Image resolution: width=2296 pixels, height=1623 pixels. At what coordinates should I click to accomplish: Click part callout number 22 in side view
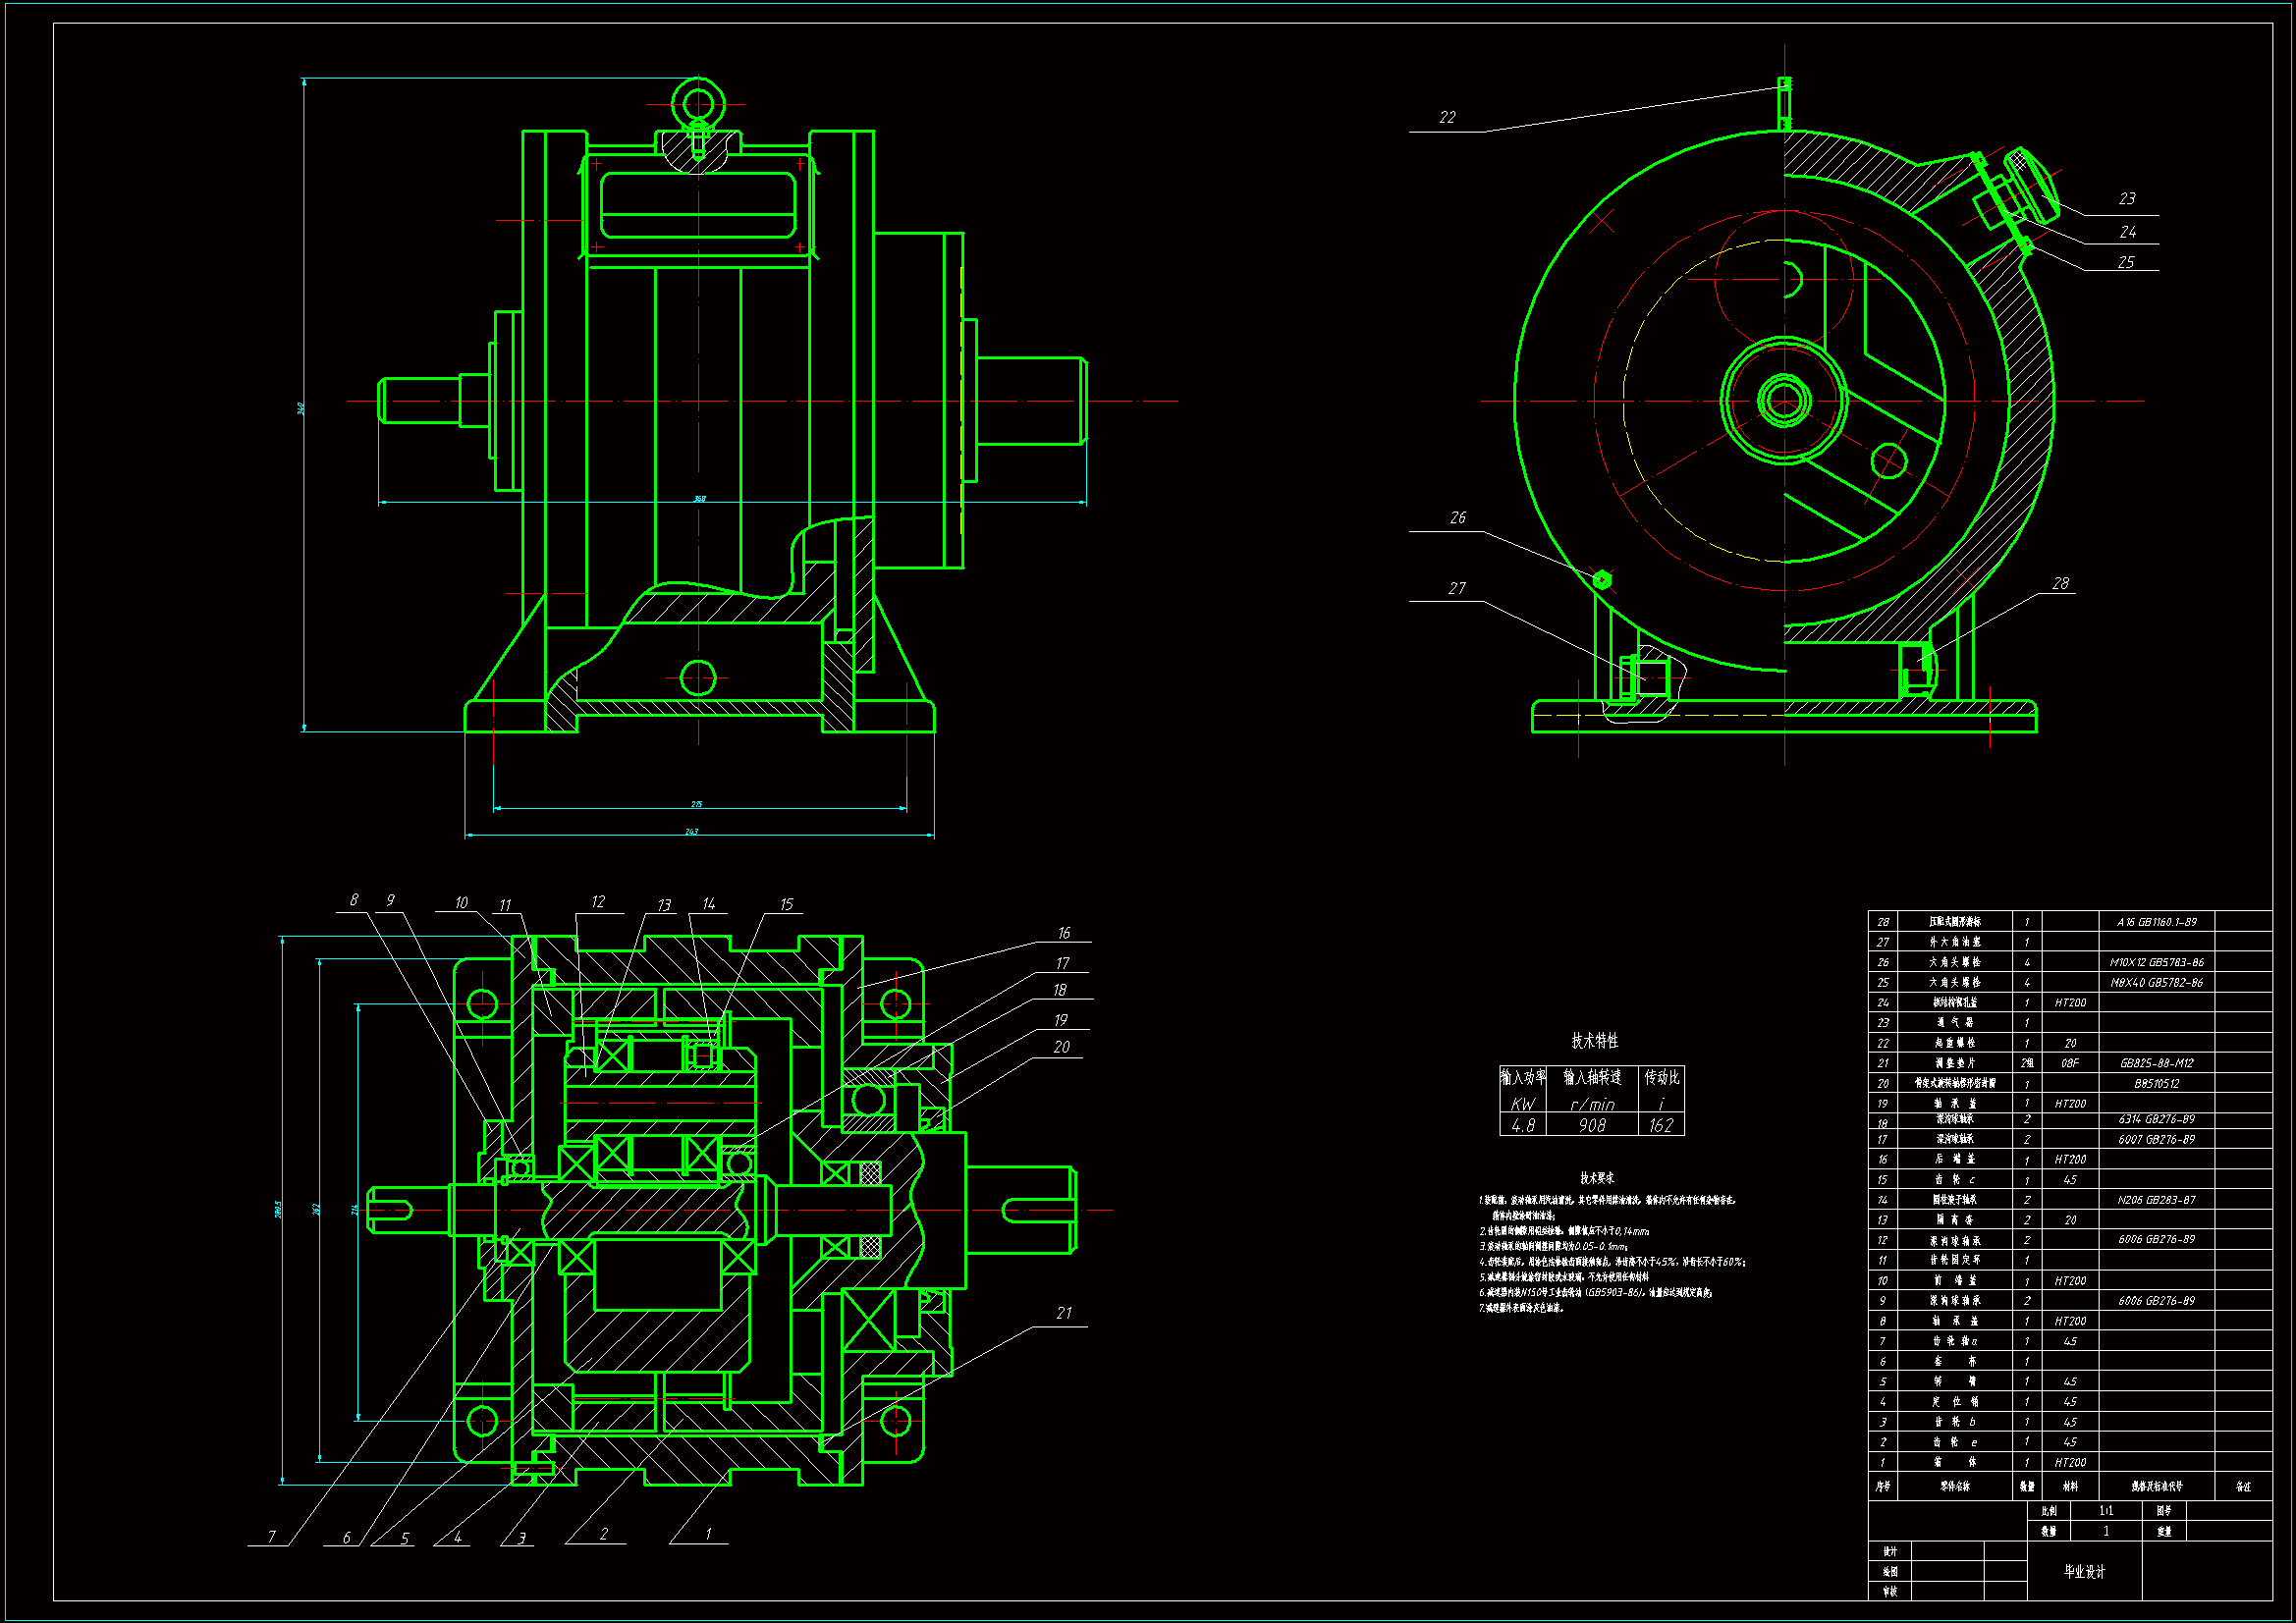1447,118
